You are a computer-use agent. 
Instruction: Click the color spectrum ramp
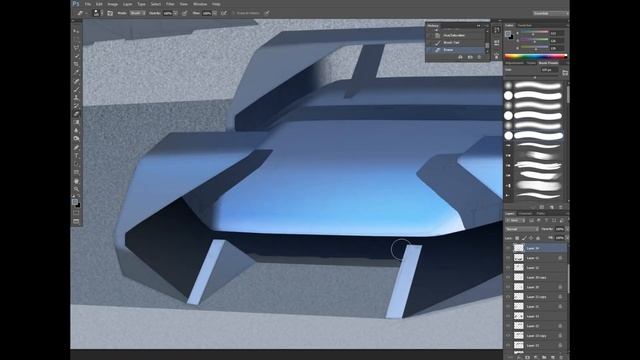pyautogui.click(x=536, y=56)
